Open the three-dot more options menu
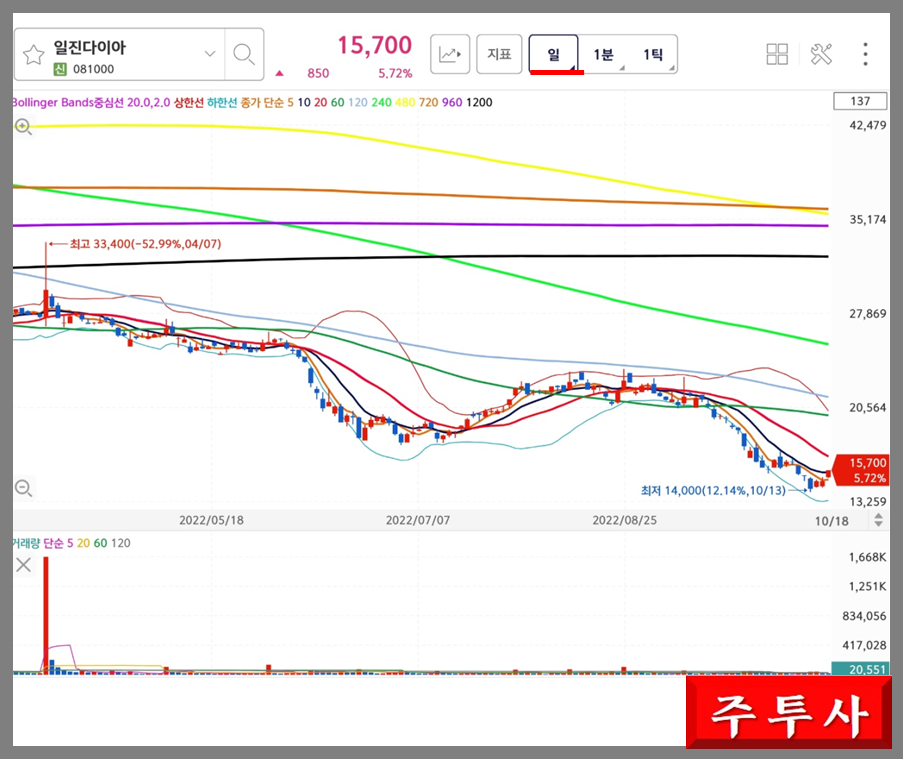This screenshot has width=903, height=759. (x=865, y=54)
